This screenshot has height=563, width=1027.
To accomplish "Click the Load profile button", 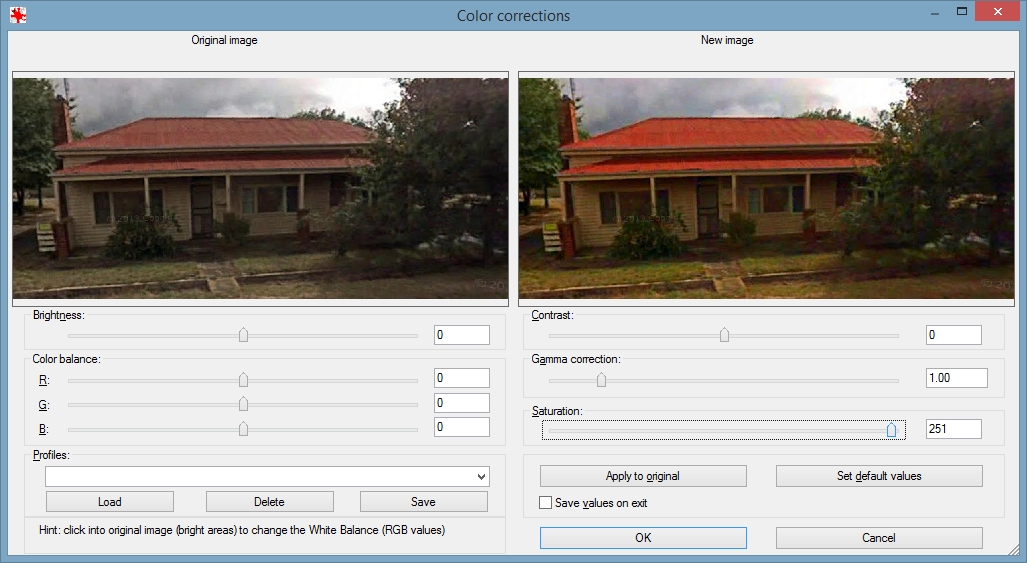I will (x=110, y=502).
